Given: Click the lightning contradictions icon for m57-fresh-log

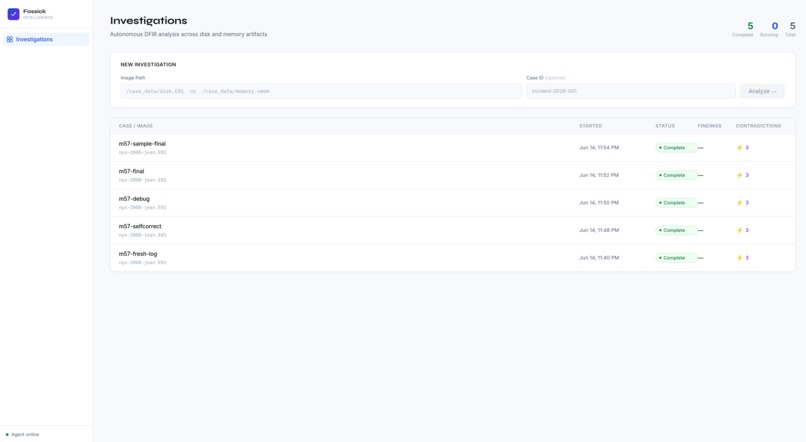Looking at the screenshot, I should point(740,257).
